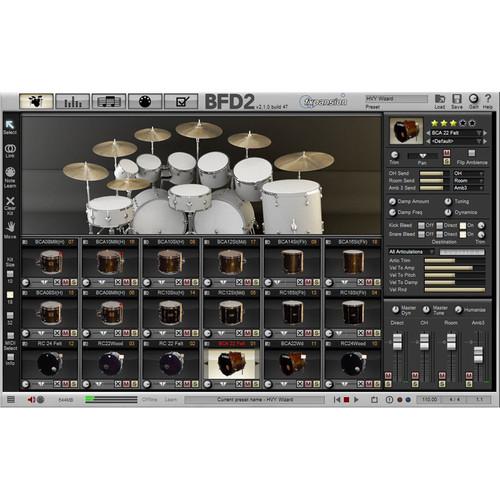Click the Save floppy disk icon
Viewport: 500px width, 500px height.
457,99
